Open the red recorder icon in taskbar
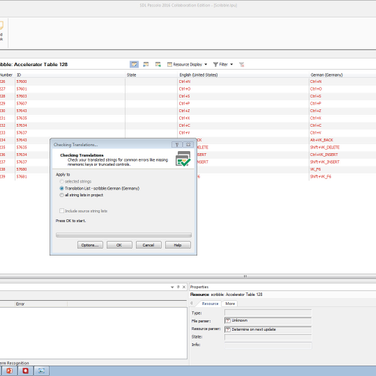This screenshot has height=376, width=376. (25, 371)
